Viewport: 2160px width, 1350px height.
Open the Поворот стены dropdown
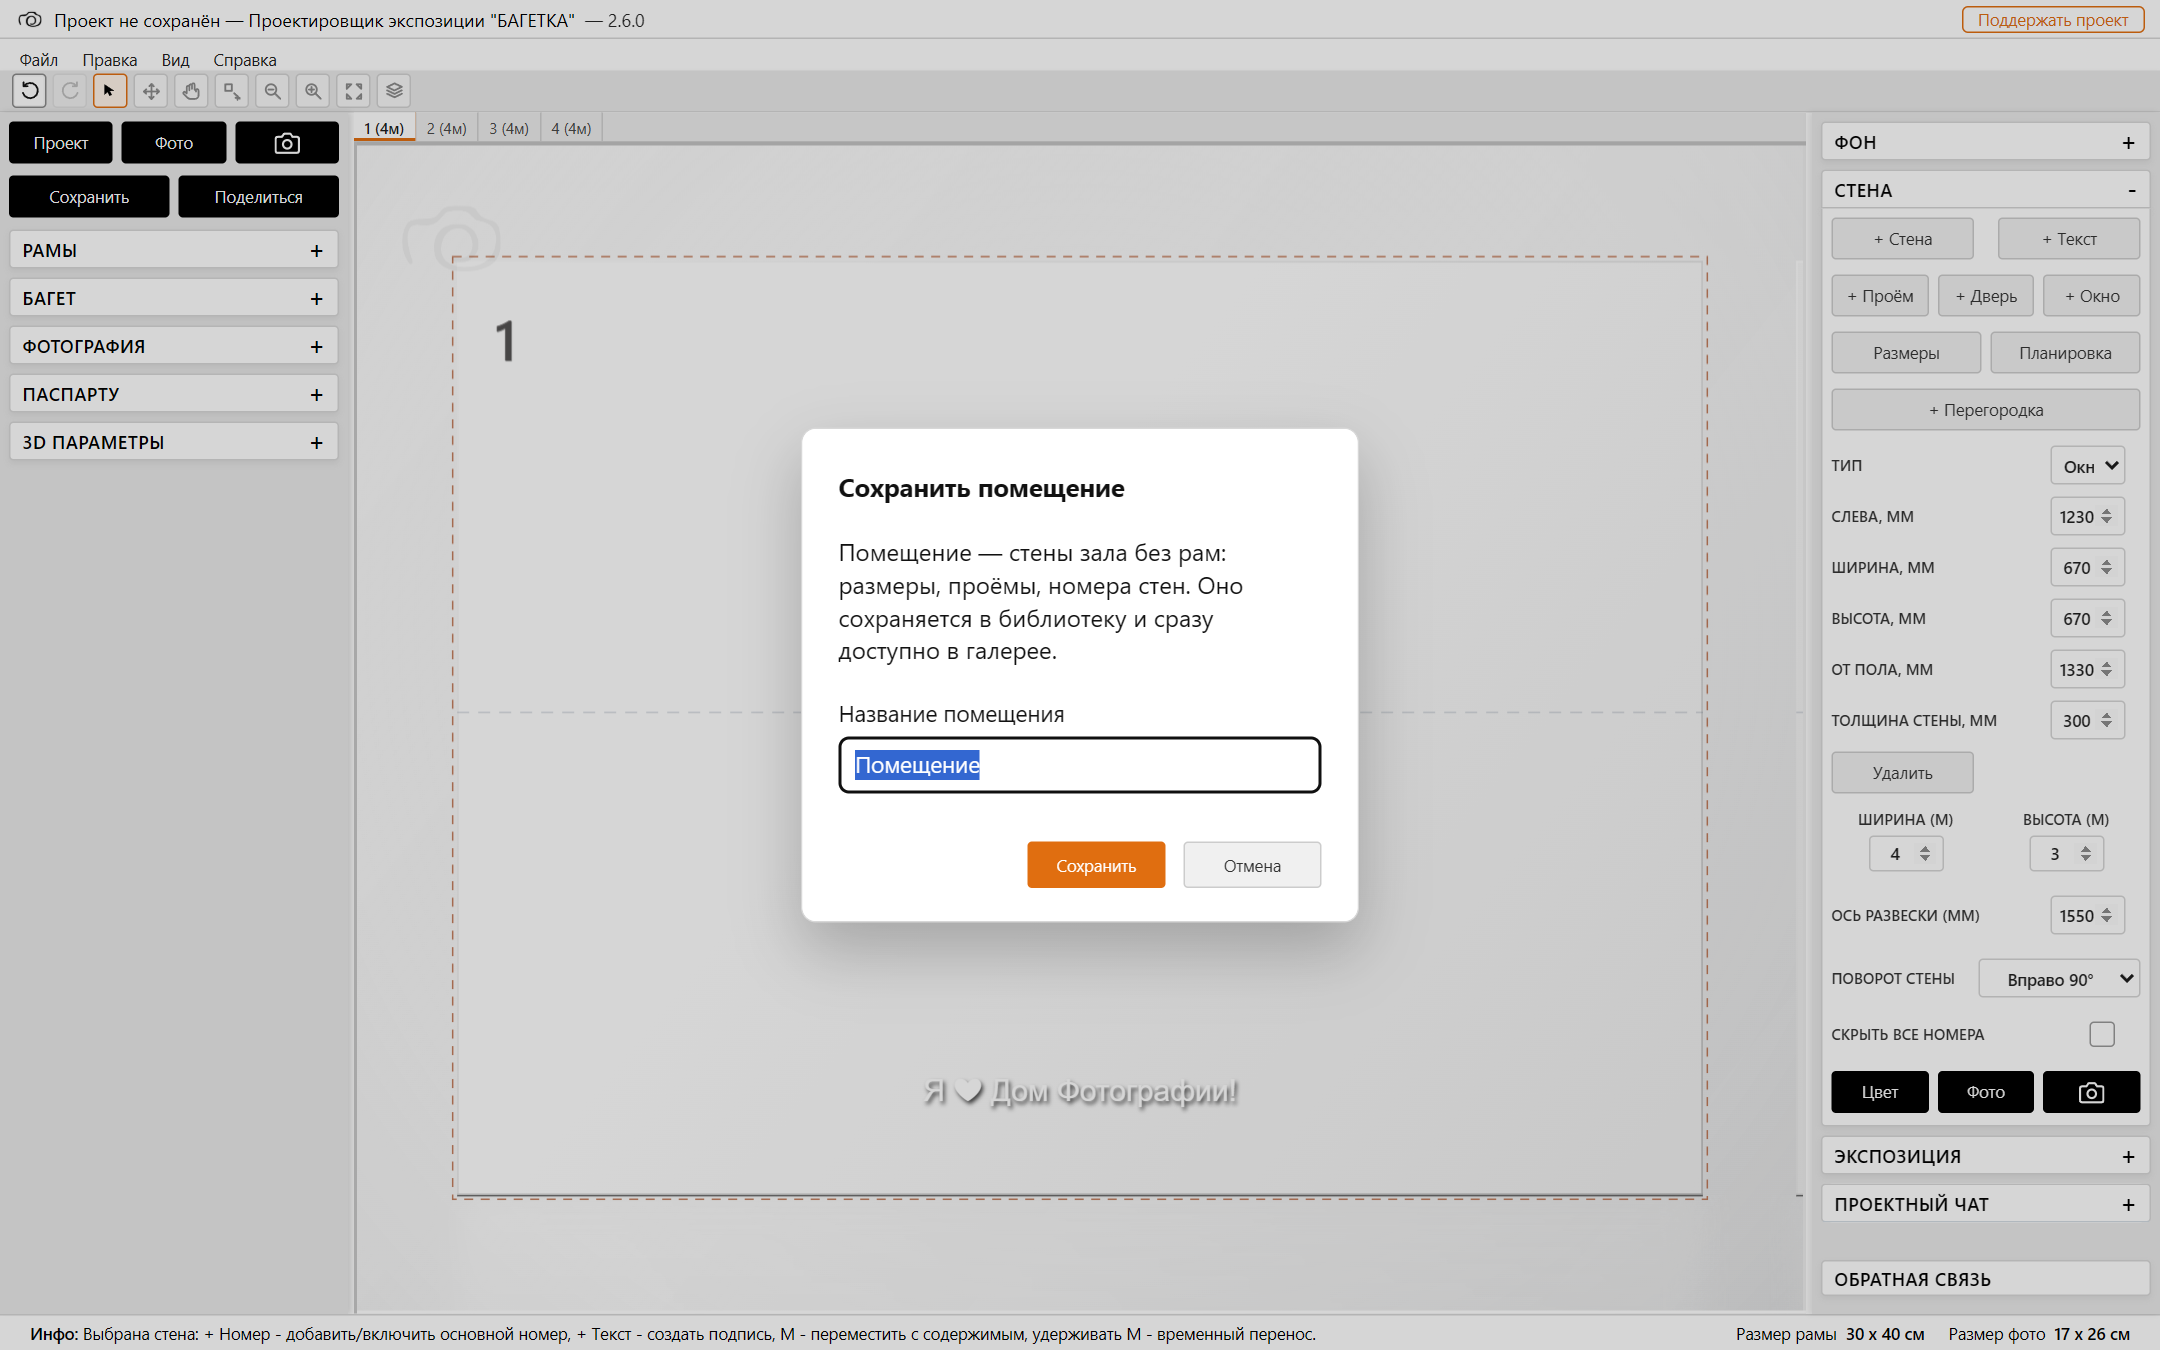(2059, 979)
